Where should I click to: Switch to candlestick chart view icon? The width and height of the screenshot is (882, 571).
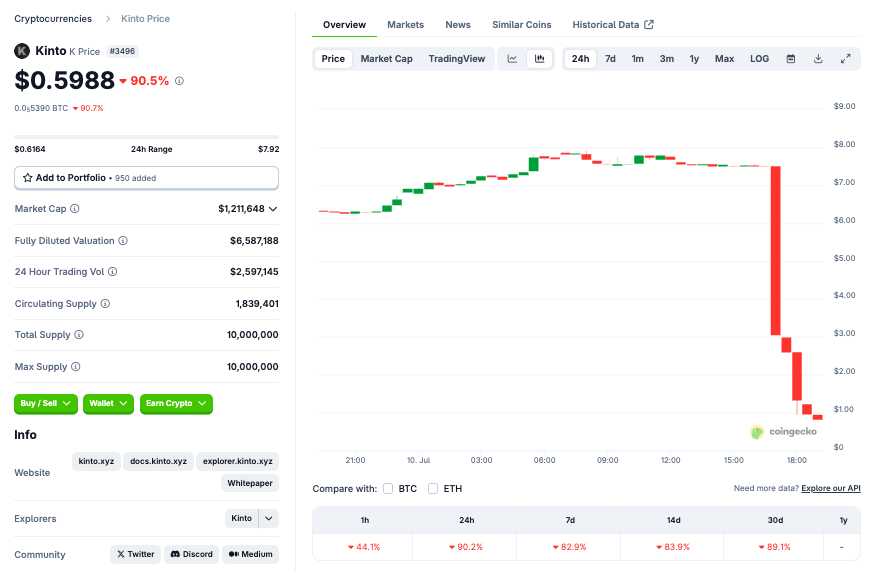(x=539, y=59)
